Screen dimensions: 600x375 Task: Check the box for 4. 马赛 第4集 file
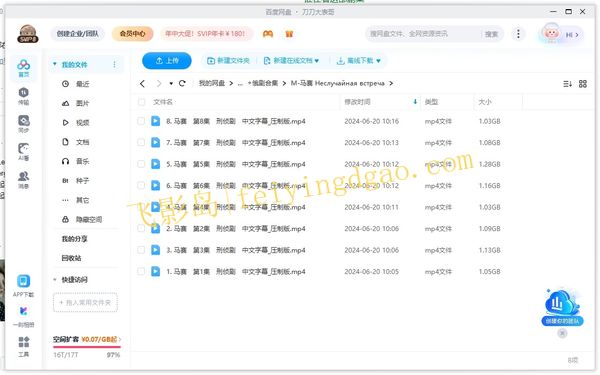coord(141,207)
